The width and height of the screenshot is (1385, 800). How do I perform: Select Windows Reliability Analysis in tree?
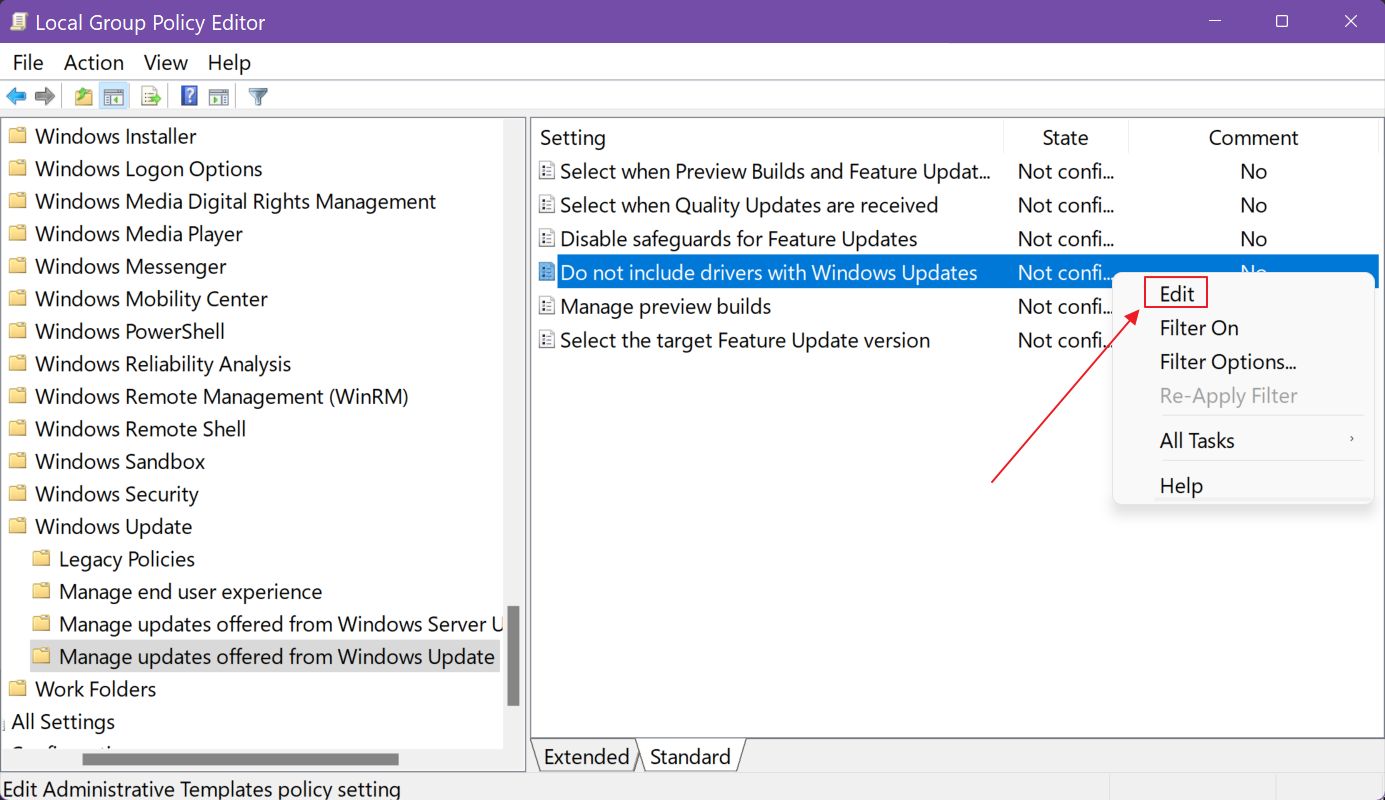tap(163, 364)
